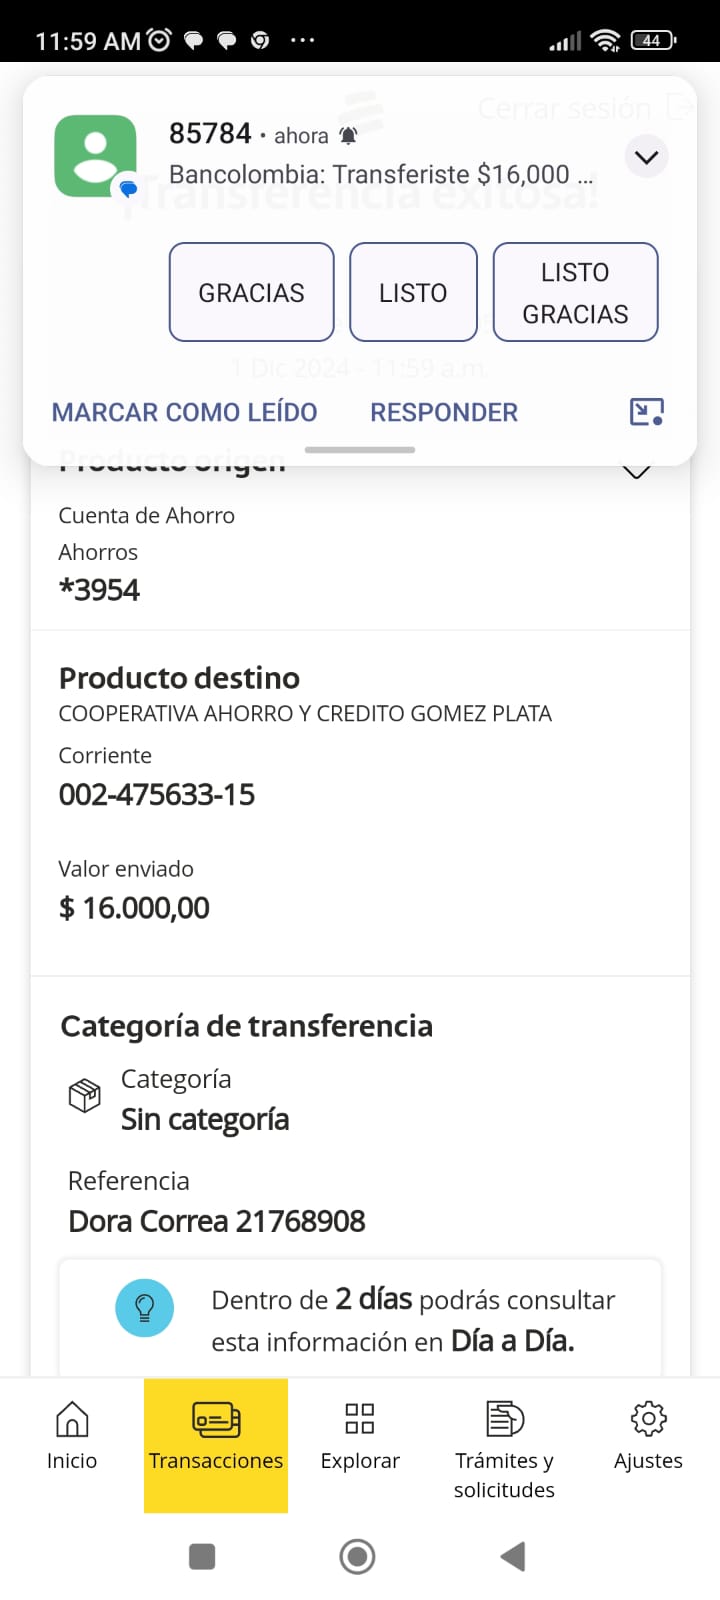Image resolution: width=720 pixels, height=1600 pixels.
Task: Open the notification in a floating bubble icon
Action: pos(646,412)
